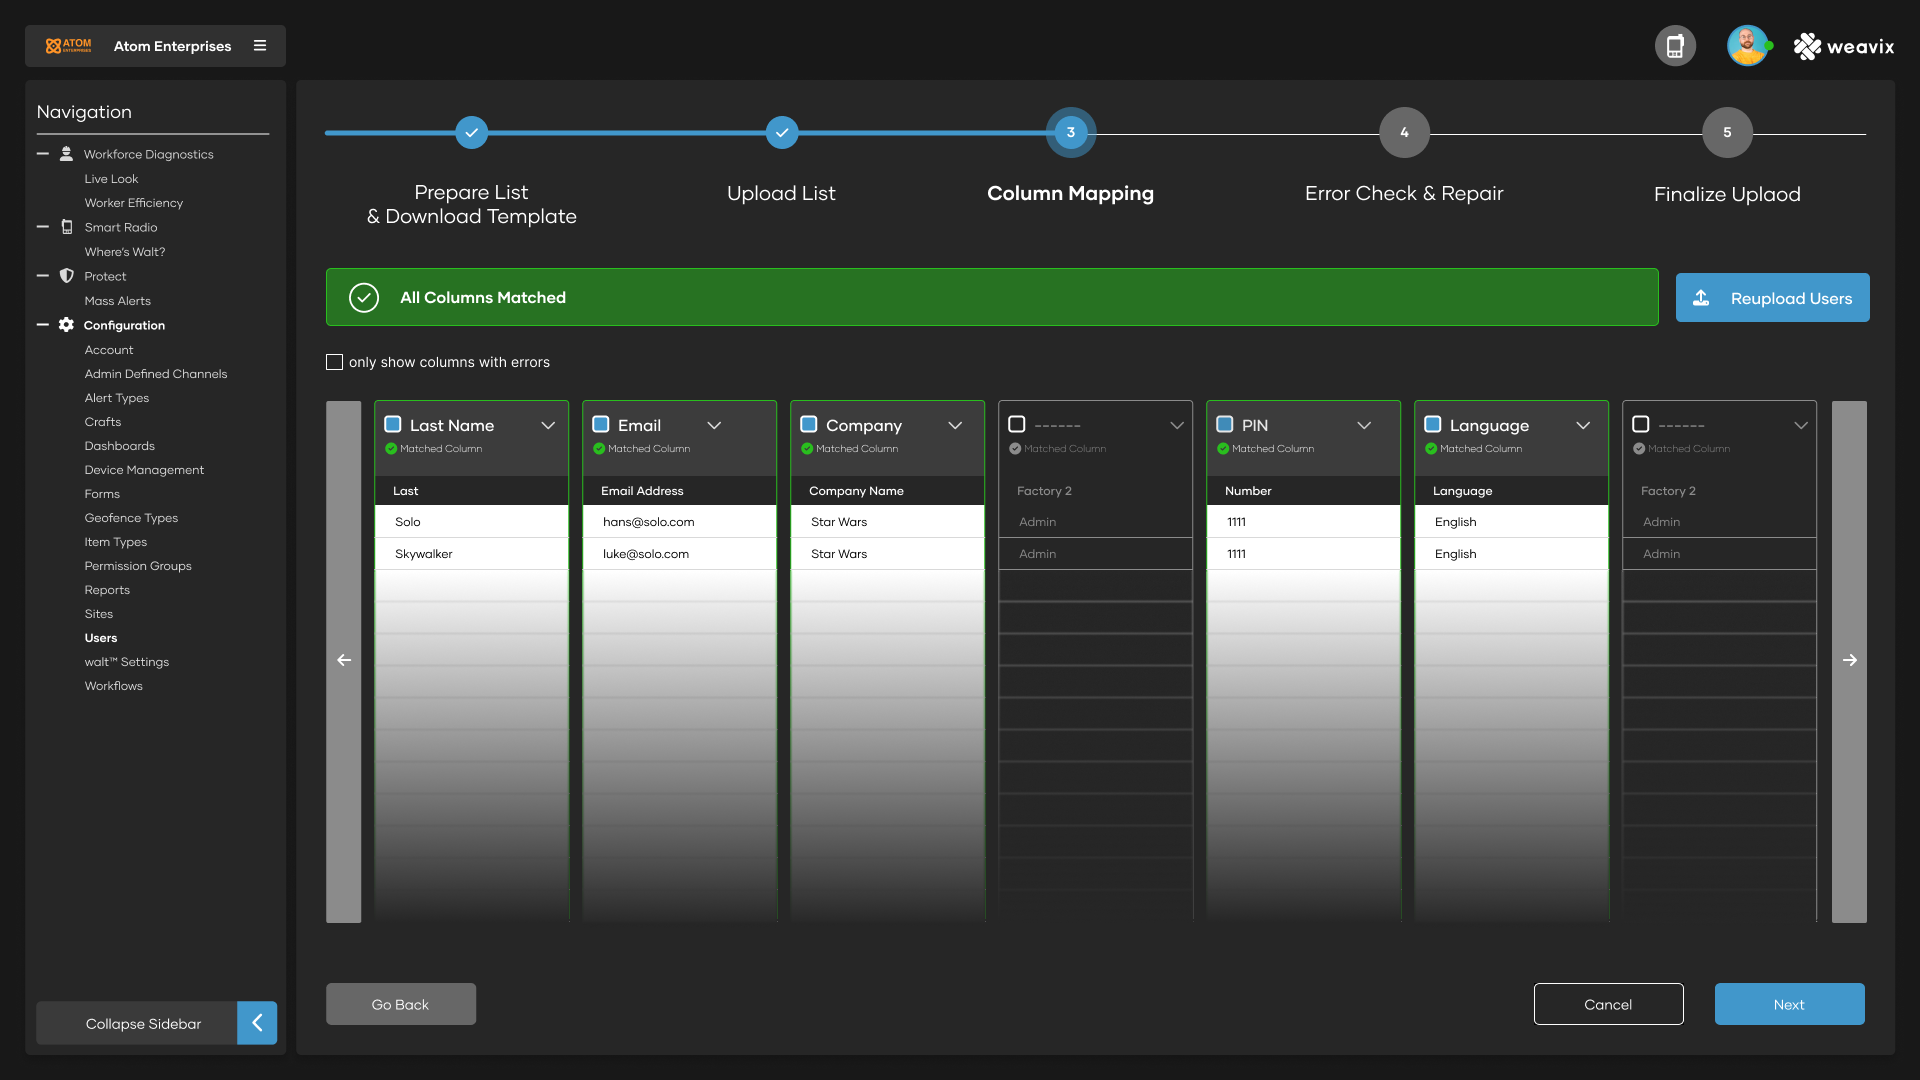Toggle the Company column checkbox
1920x1080 pixels.
(x=809, y=425)
